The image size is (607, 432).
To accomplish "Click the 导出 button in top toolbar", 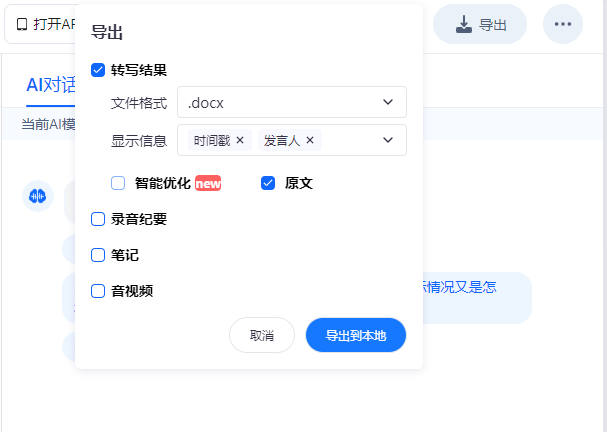I will click(x=480, y=24).
